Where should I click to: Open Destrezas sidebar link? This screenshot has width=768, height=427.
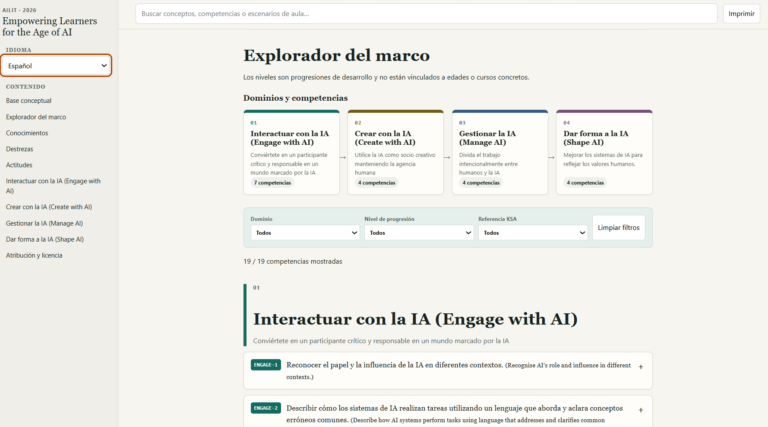(x=20, y=149)
